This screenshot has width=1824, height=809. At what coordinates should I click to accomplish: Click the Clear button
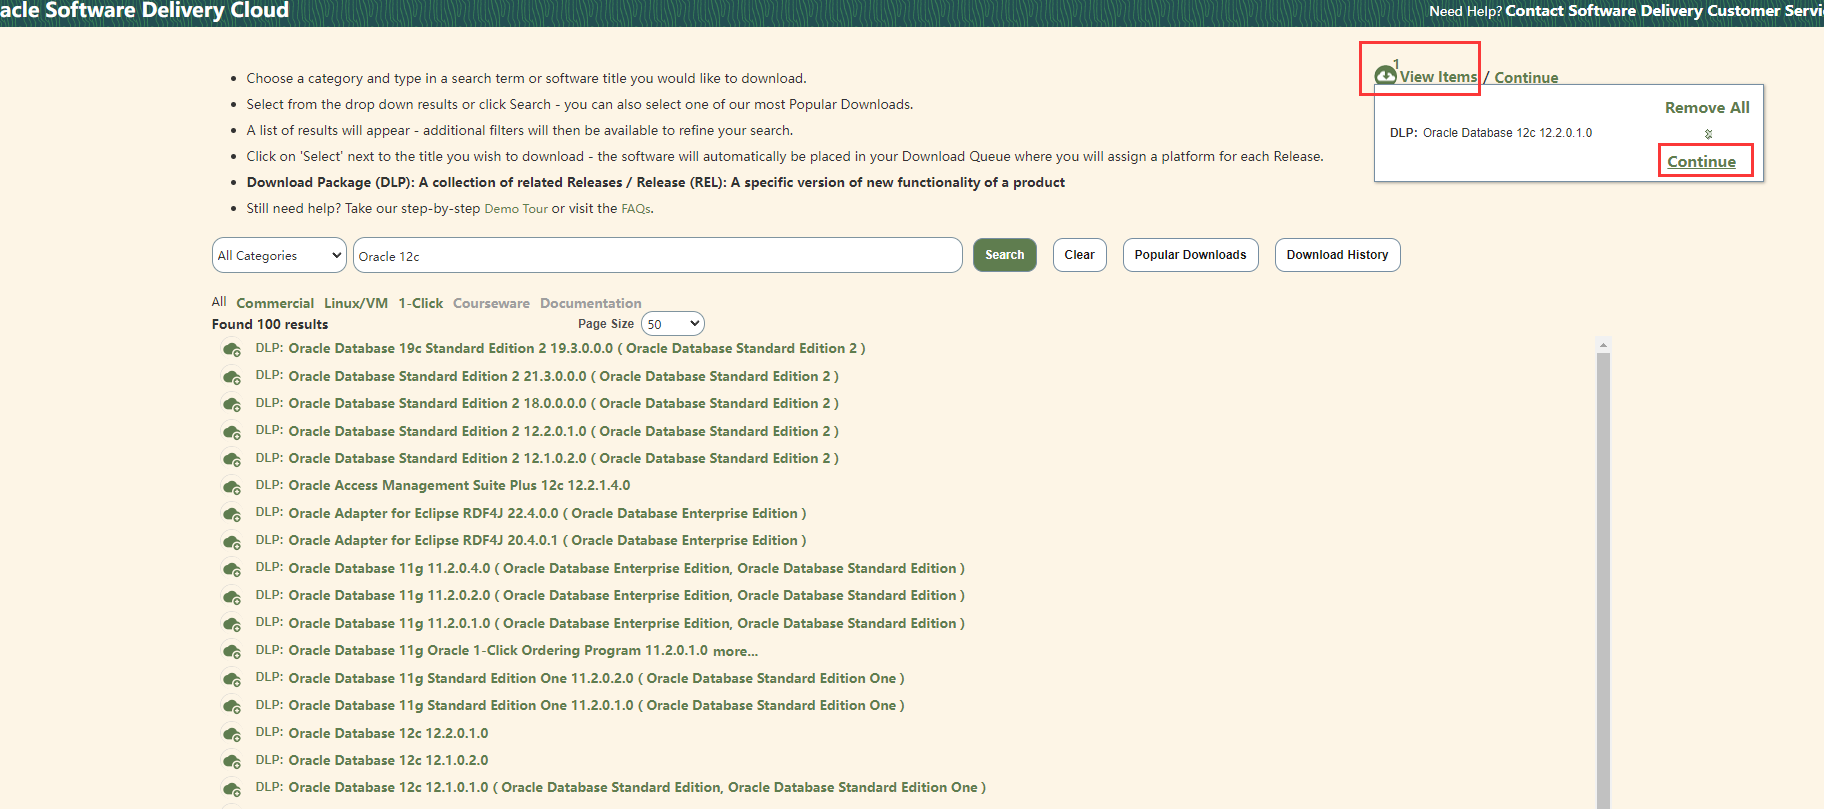pyautogui.click(x=1080, y=255)
